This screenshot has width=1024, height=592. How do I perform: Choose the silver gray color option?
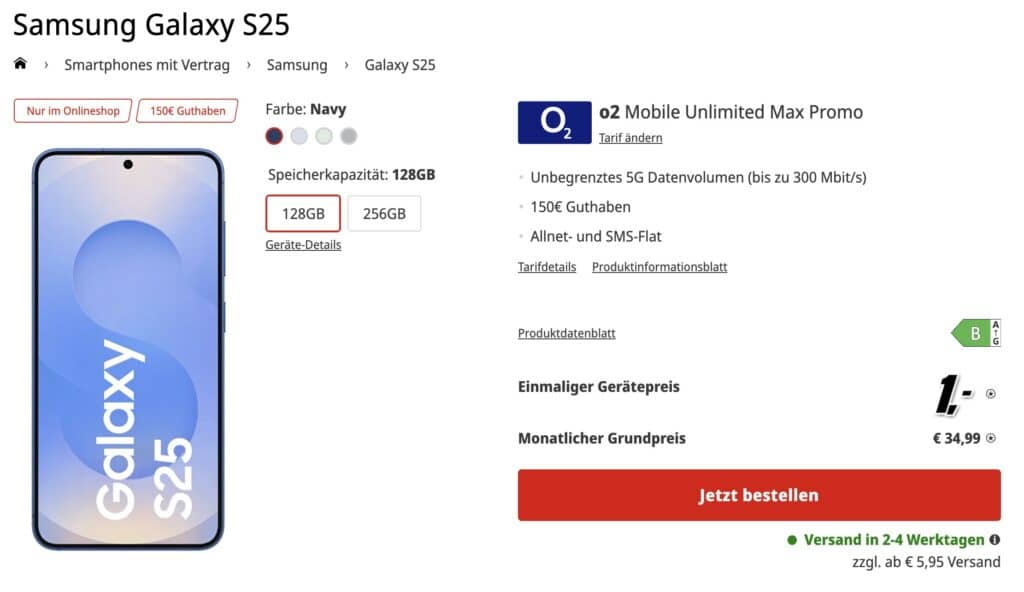pyautogui.click(x=348, y=136)
